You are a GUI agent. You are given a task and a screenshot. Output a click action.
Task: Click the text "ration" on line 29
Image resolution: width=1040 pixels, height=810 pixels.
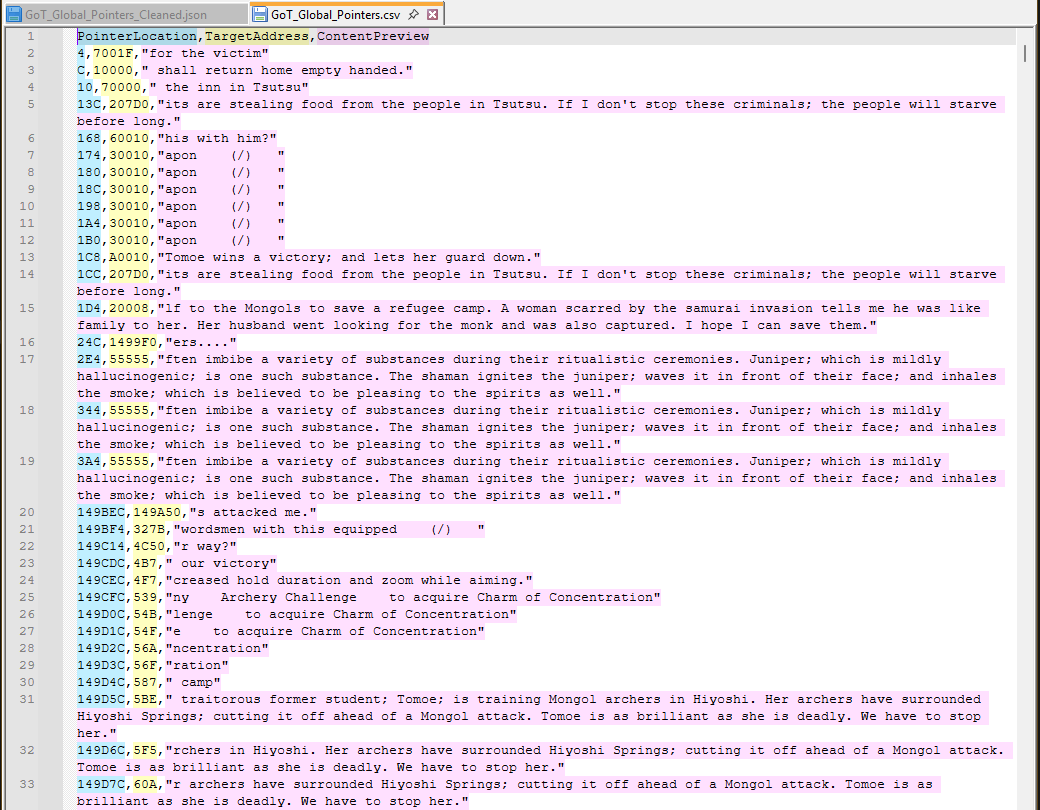[x=197, y=665]
